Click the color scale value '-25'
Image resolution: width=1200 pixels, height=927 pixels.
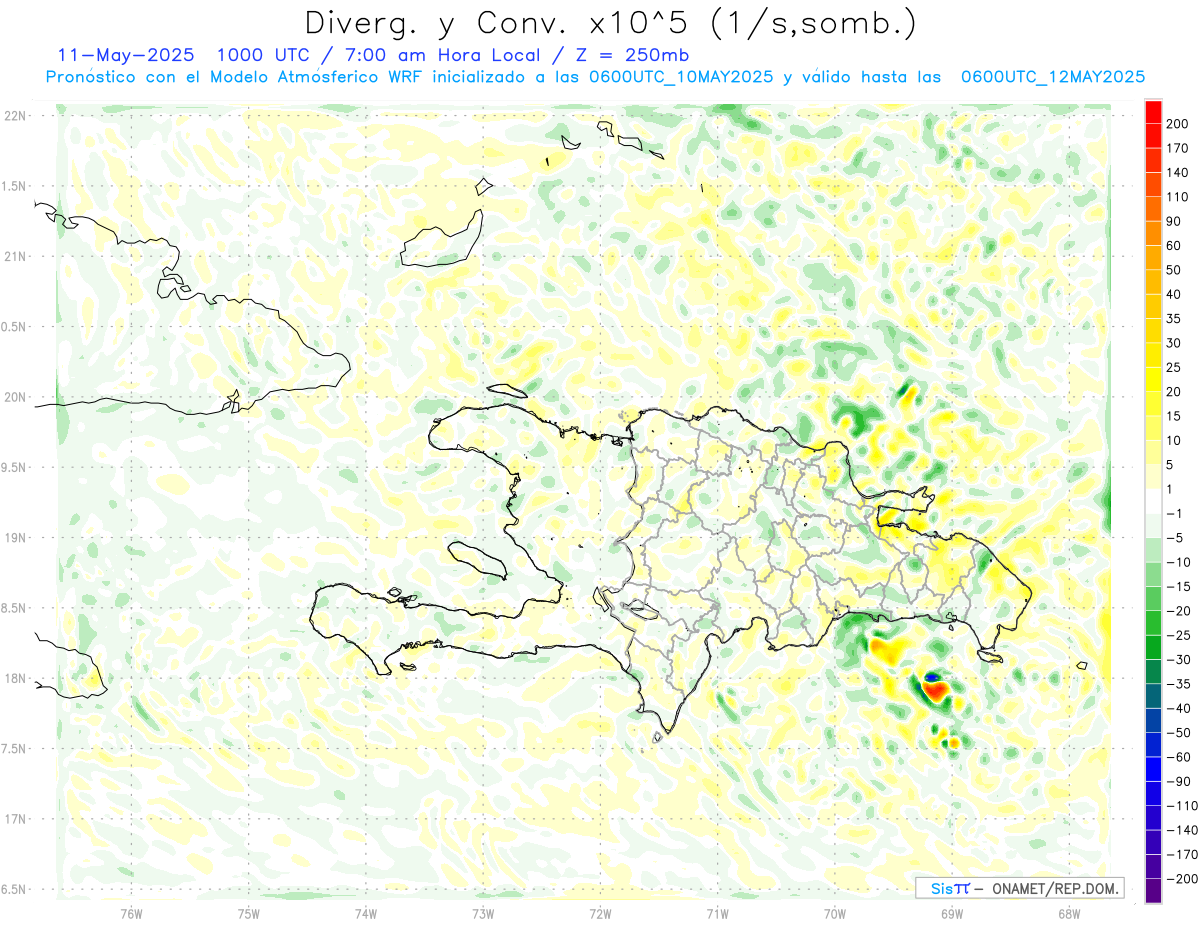coord(1178,635)
